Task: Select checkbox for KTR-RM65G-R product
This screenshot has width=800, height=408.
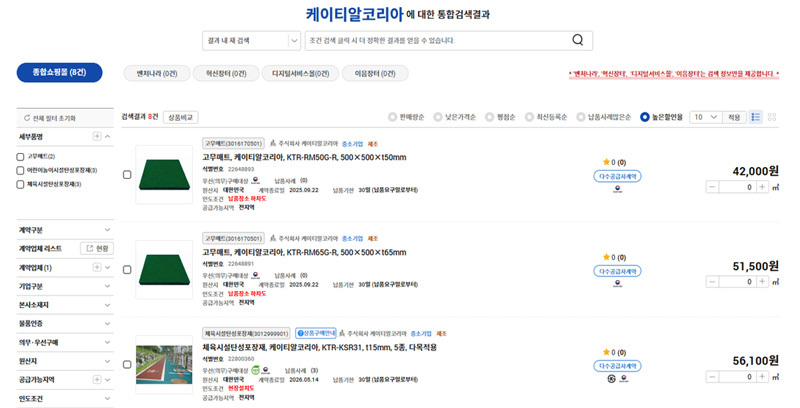Action: click(127, 269)
